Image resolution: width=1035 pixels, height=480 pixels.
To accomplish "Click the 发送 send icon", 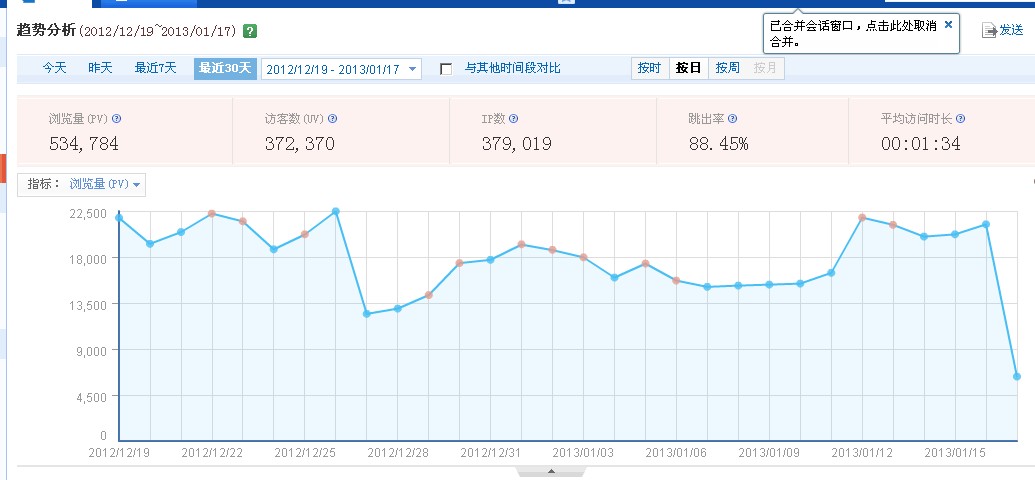I will 989,31.
